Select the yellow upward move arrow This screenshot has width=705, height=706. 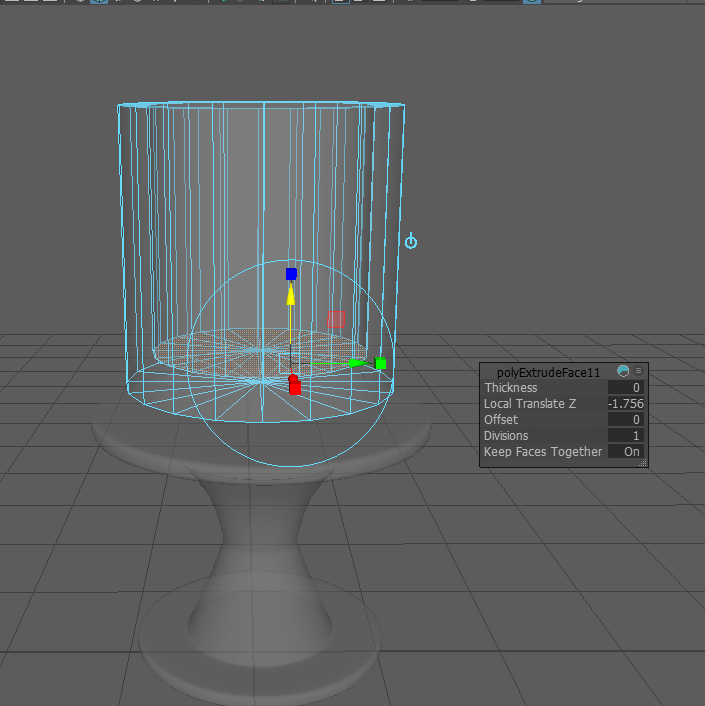[291, 296]
